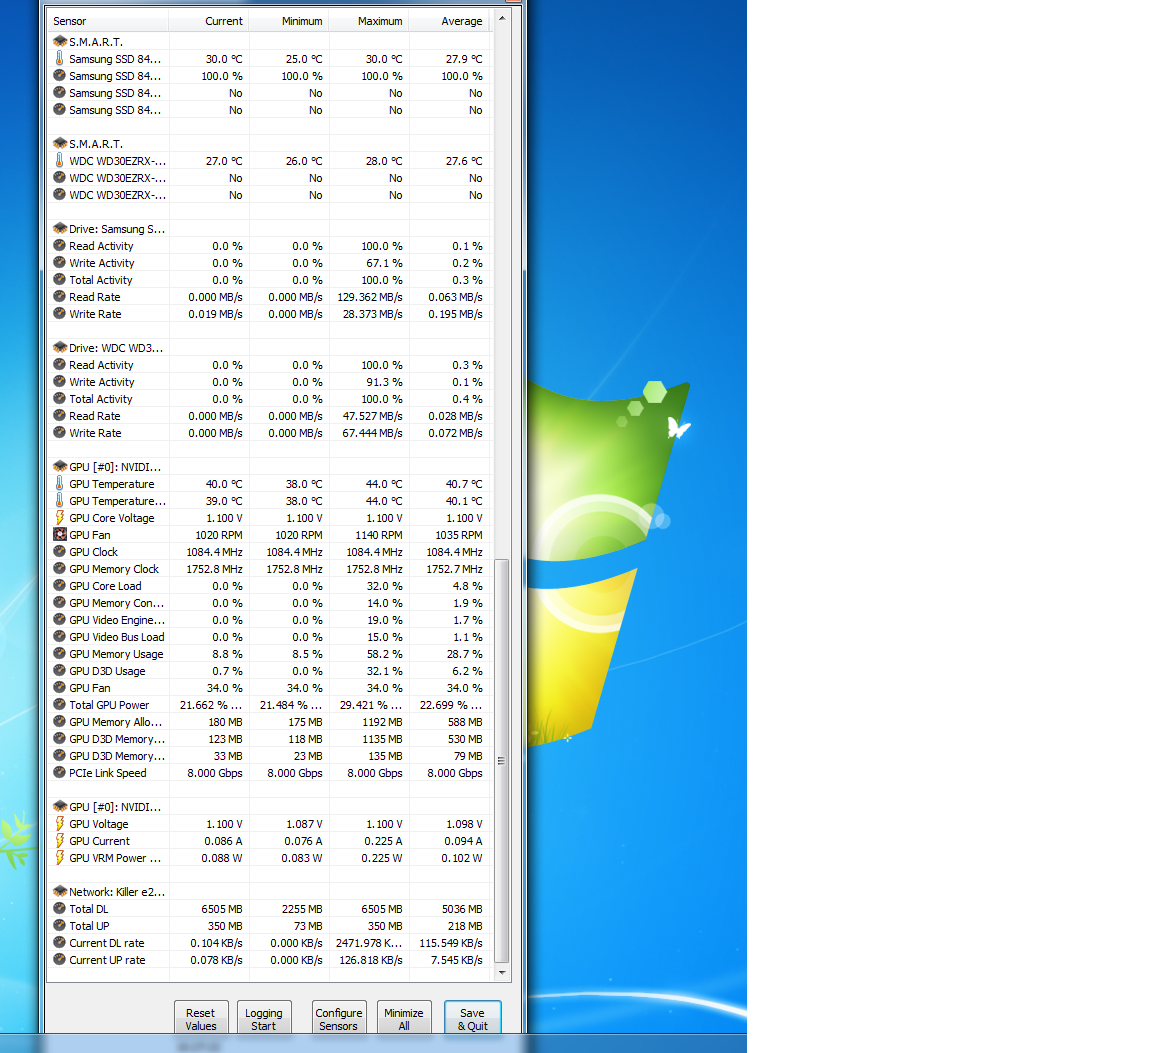Click the GPU Video Engine... row label

pyautogui.click(x=117, y=619)
